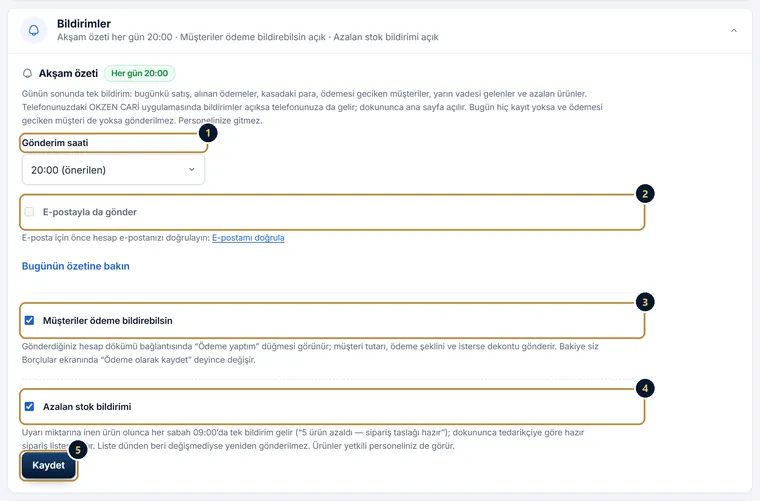Click the 'Bildirimler' section title
Screen dimensions: 760x501
pyautogui.click(x=84, y=24)
